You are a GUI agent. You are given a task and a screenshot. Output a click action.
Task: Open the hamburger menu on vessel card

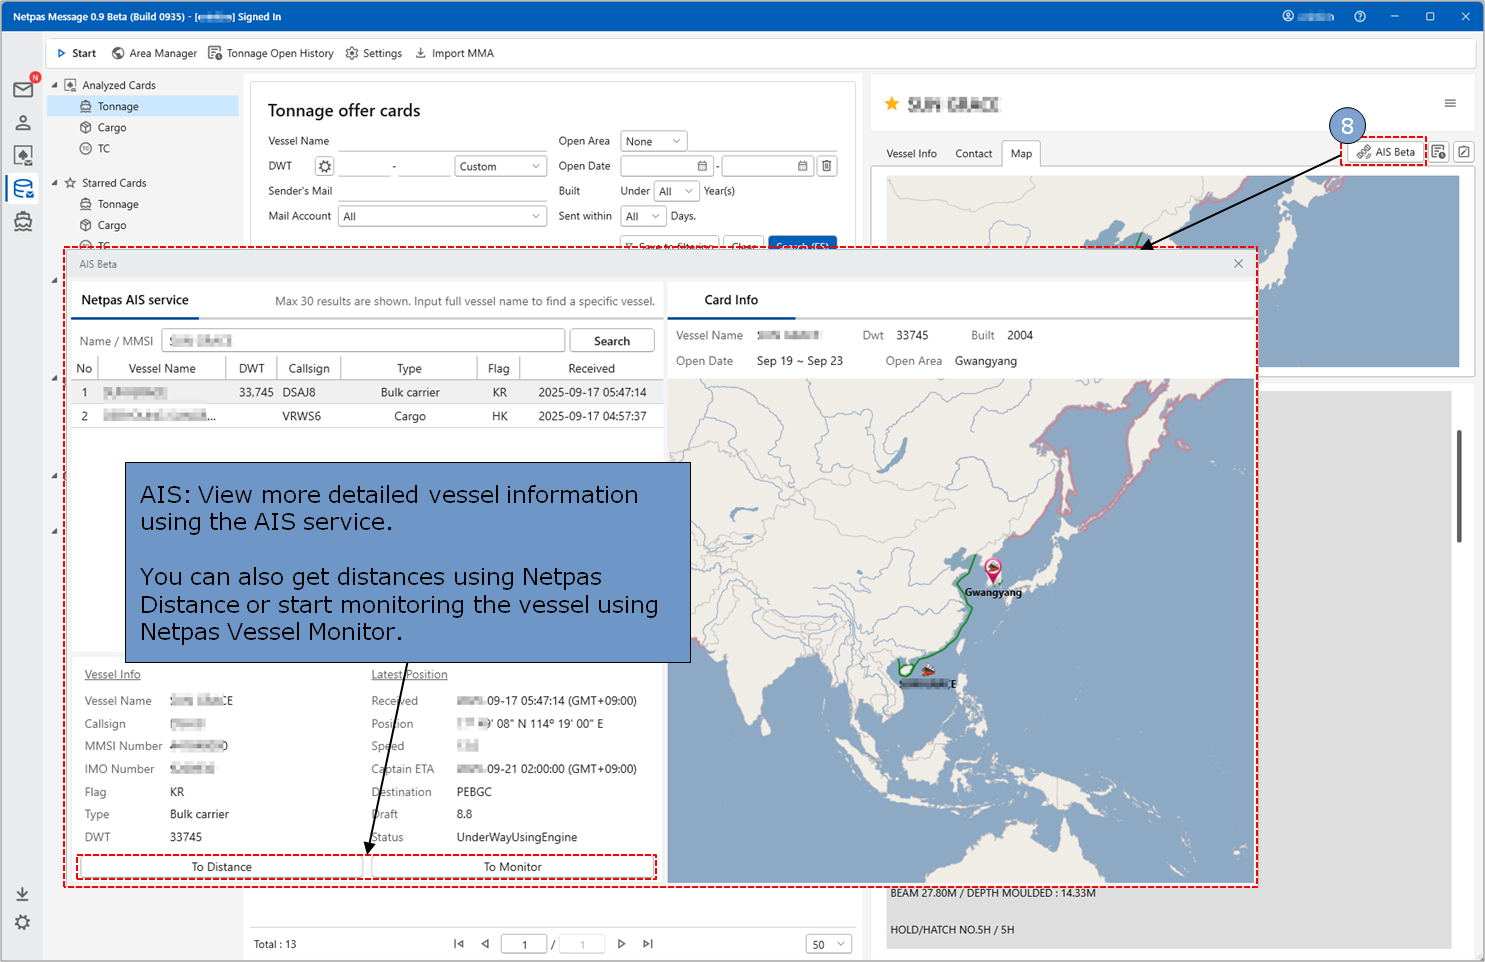pos(1450,104)
